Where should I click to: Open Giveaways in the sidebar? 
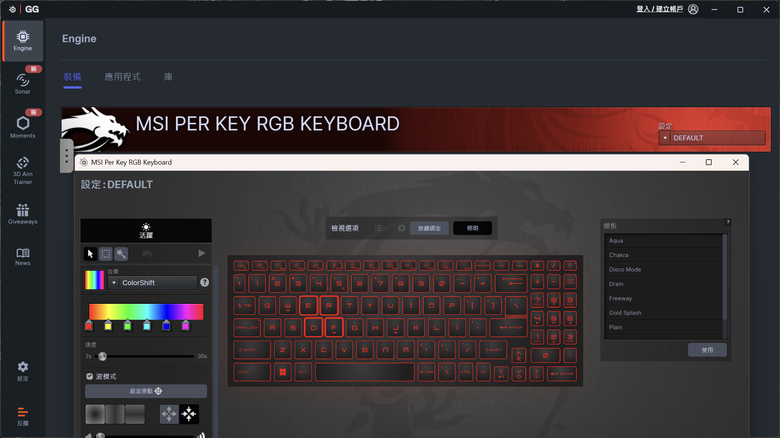pyautogui.click(x=23, y=214)
